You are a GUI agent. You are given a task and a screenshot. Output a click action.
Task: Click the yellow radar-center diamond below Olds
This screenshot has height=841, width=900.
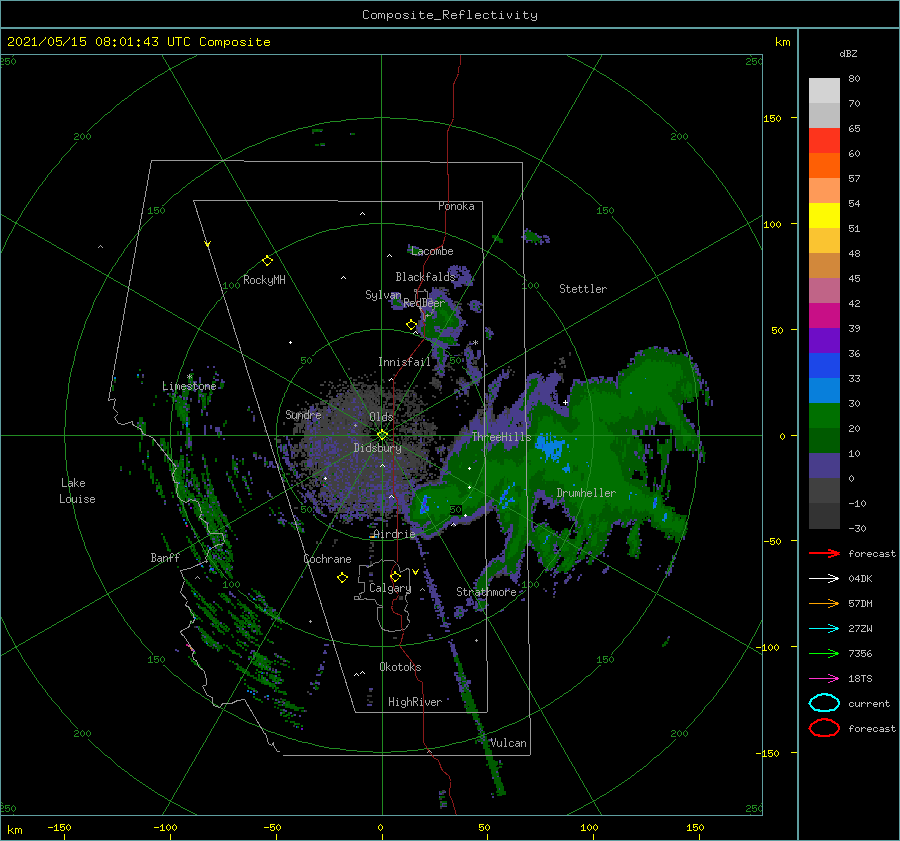pyautogui.click(x=382, y=435)
